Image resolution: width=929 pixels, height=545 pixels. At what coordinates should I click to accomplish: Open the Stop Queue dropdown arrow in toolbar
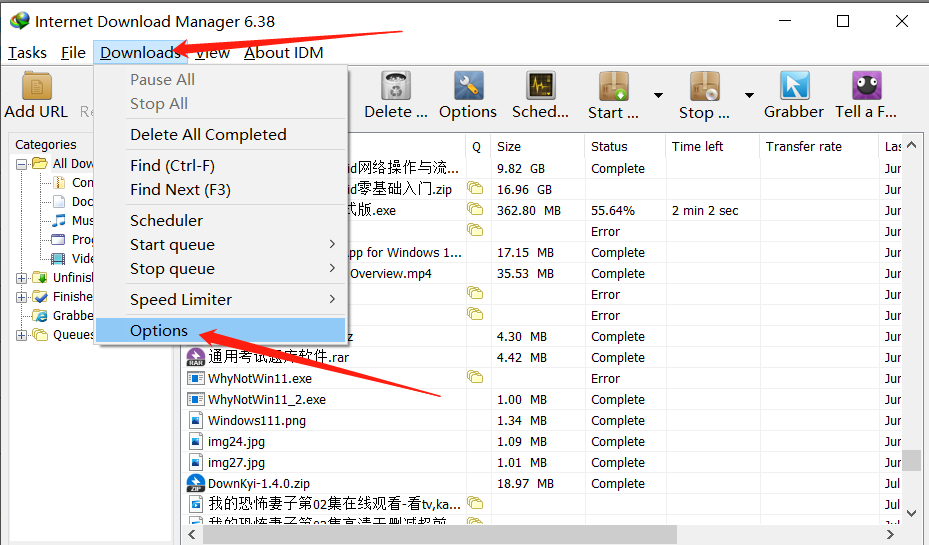tap(749, 96)
